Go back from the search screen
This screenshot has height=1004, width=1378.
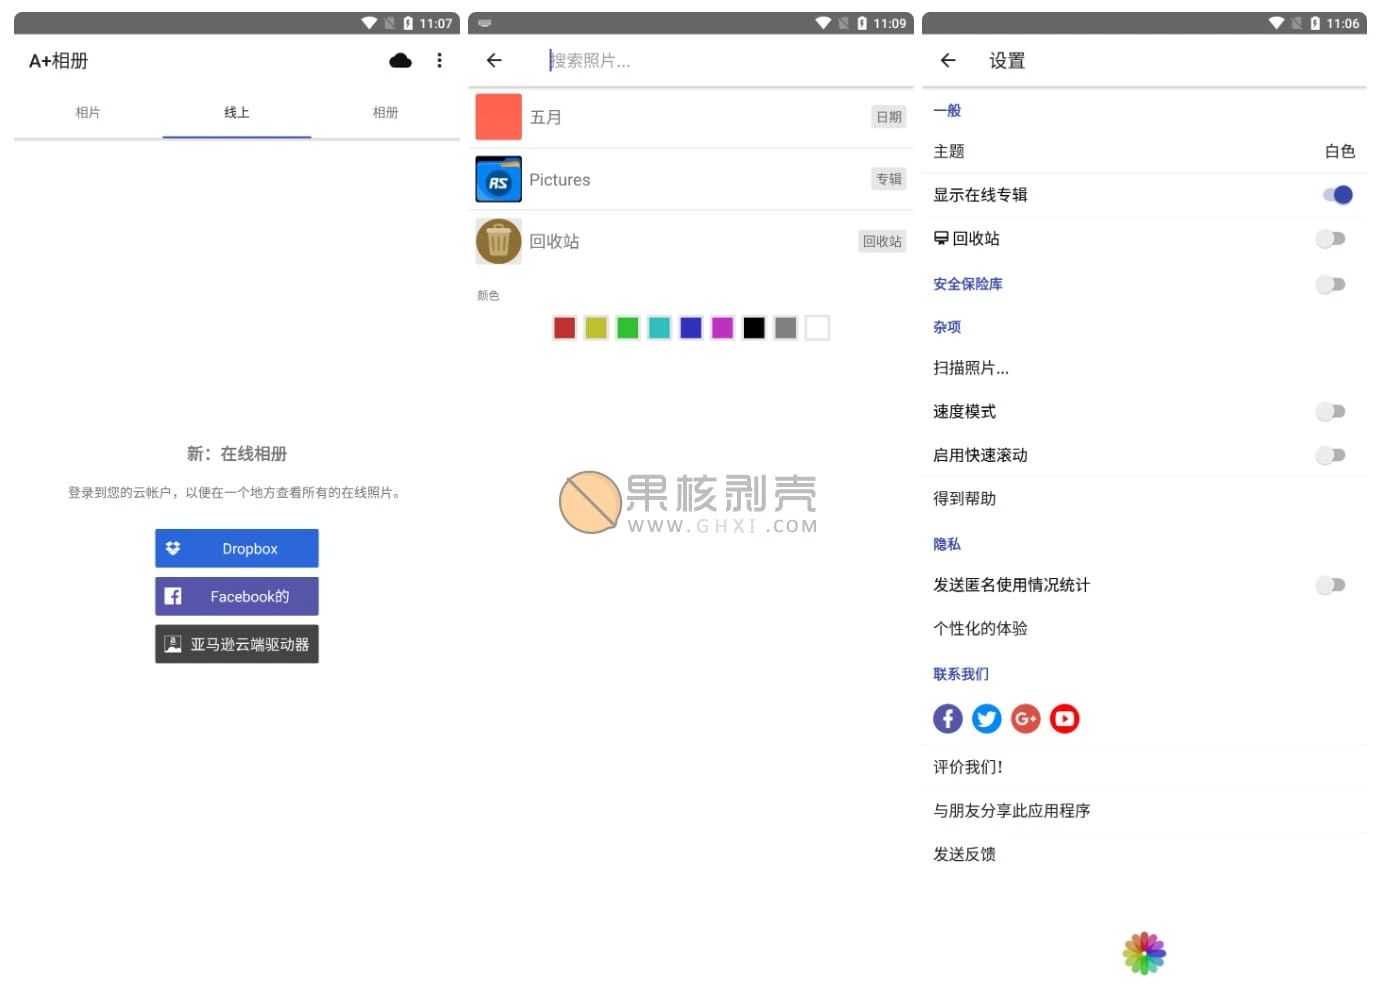click(x=494, y=61)
